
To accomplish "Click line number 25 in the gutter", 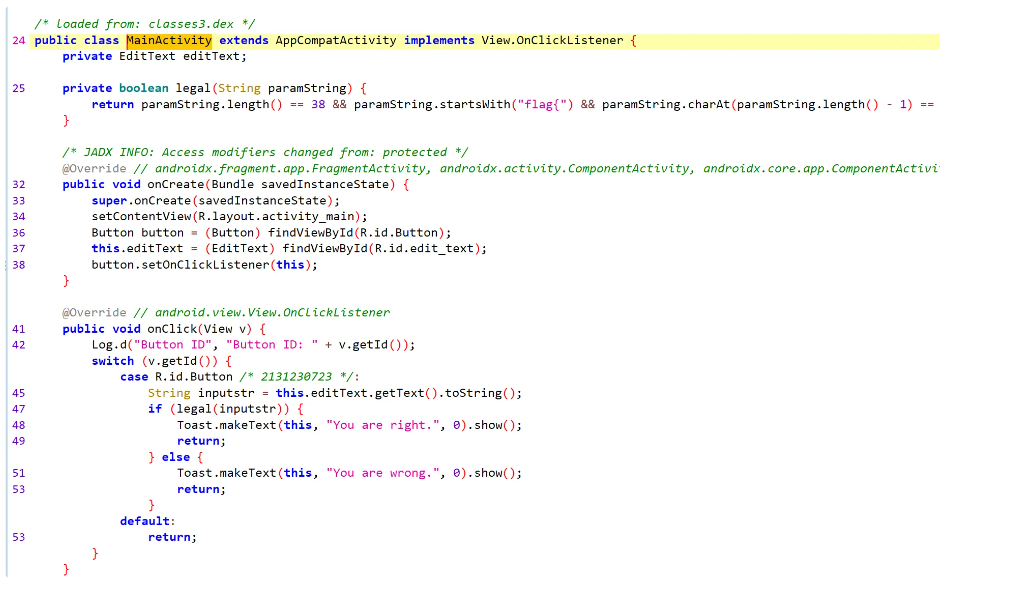I will [18, 89].
